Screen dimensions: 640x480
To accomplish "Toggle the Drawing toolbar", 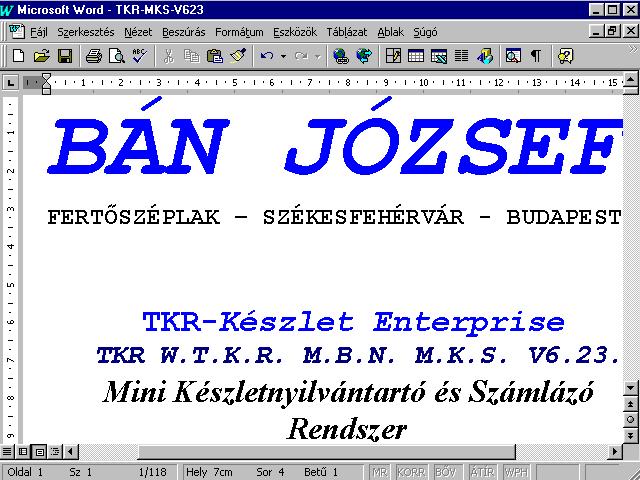I will [485, 56].
